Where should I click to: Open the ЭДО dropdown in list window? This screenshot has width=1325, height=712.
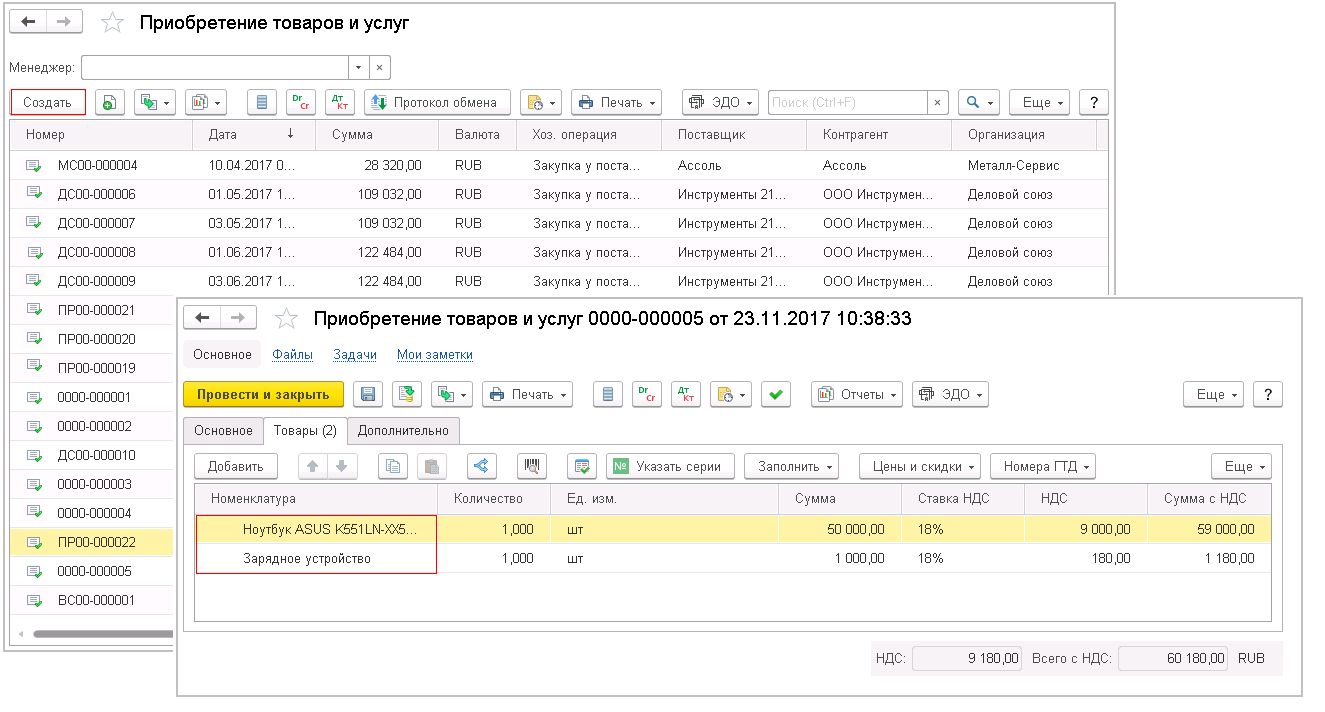coord(719,102)
